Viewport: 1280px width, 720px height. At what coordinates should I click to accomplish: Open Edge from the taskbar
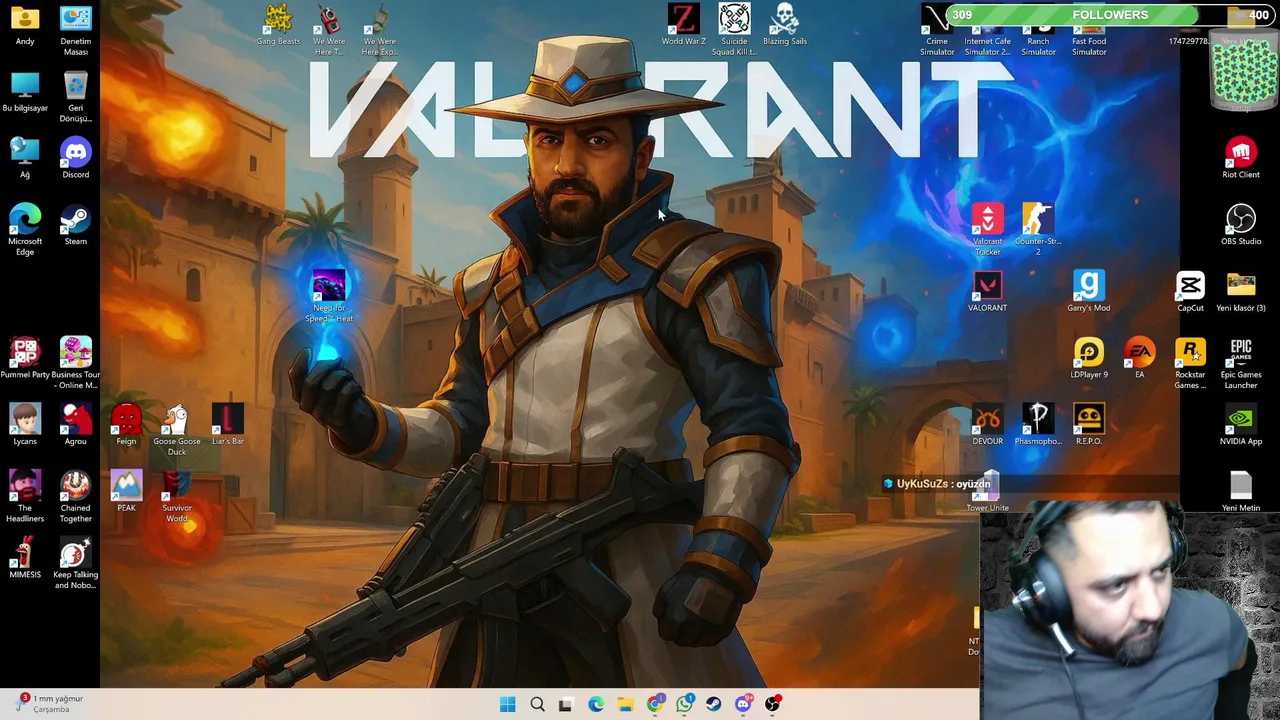596,704
